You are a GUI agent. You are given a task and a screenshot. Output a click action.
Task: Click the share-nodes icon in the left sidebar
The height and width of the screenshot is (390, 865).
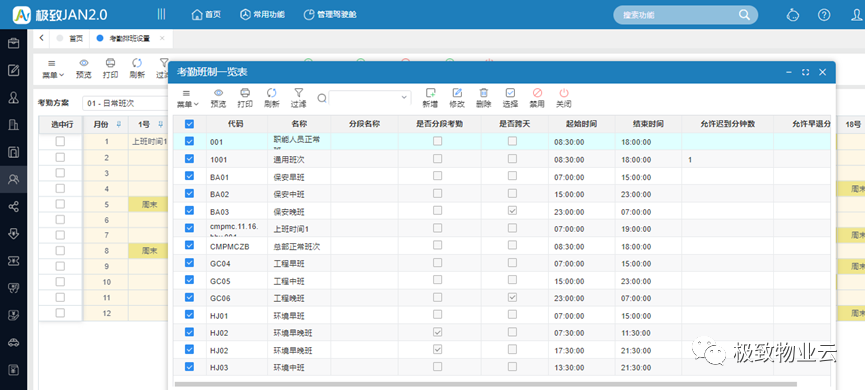(13, 207)
